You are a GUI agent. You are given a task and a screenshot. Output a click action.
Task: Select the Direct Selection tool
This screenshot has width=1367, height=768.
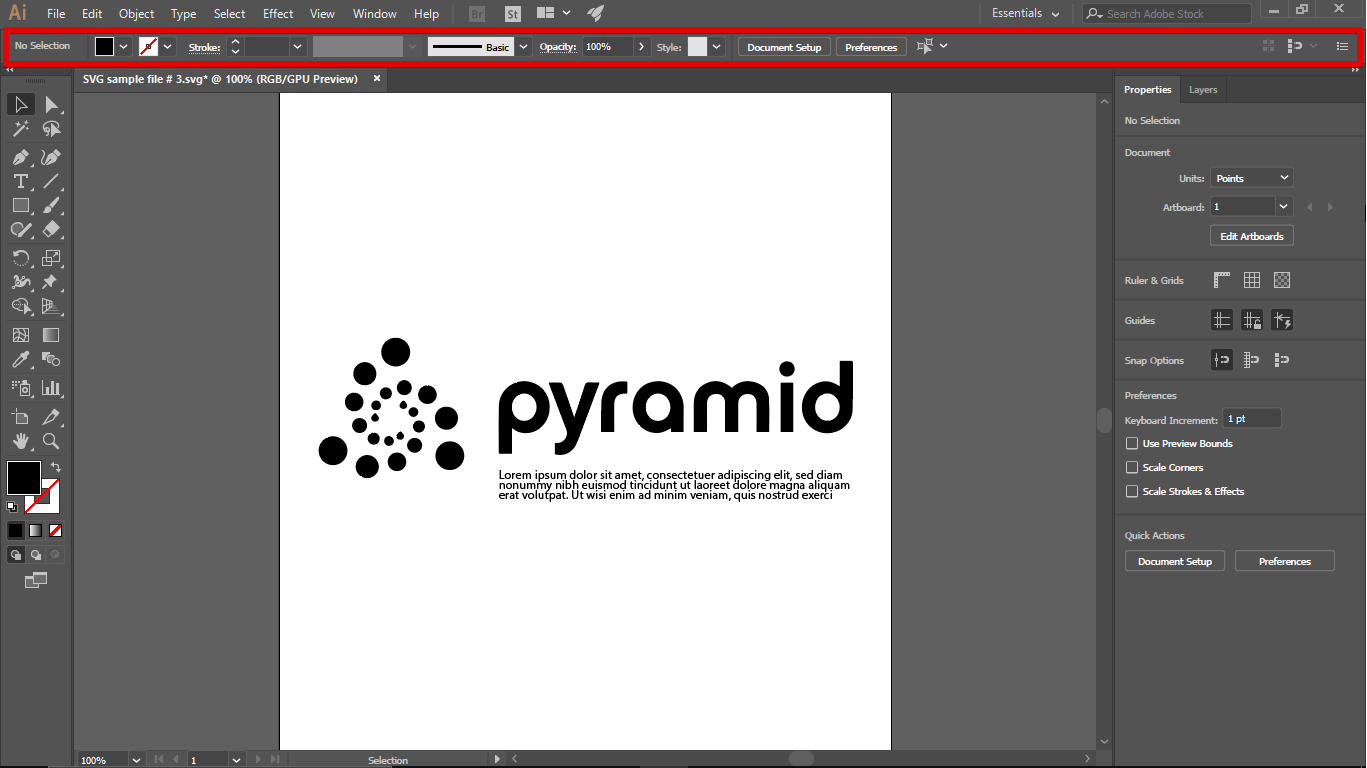(x=51, y=105)
